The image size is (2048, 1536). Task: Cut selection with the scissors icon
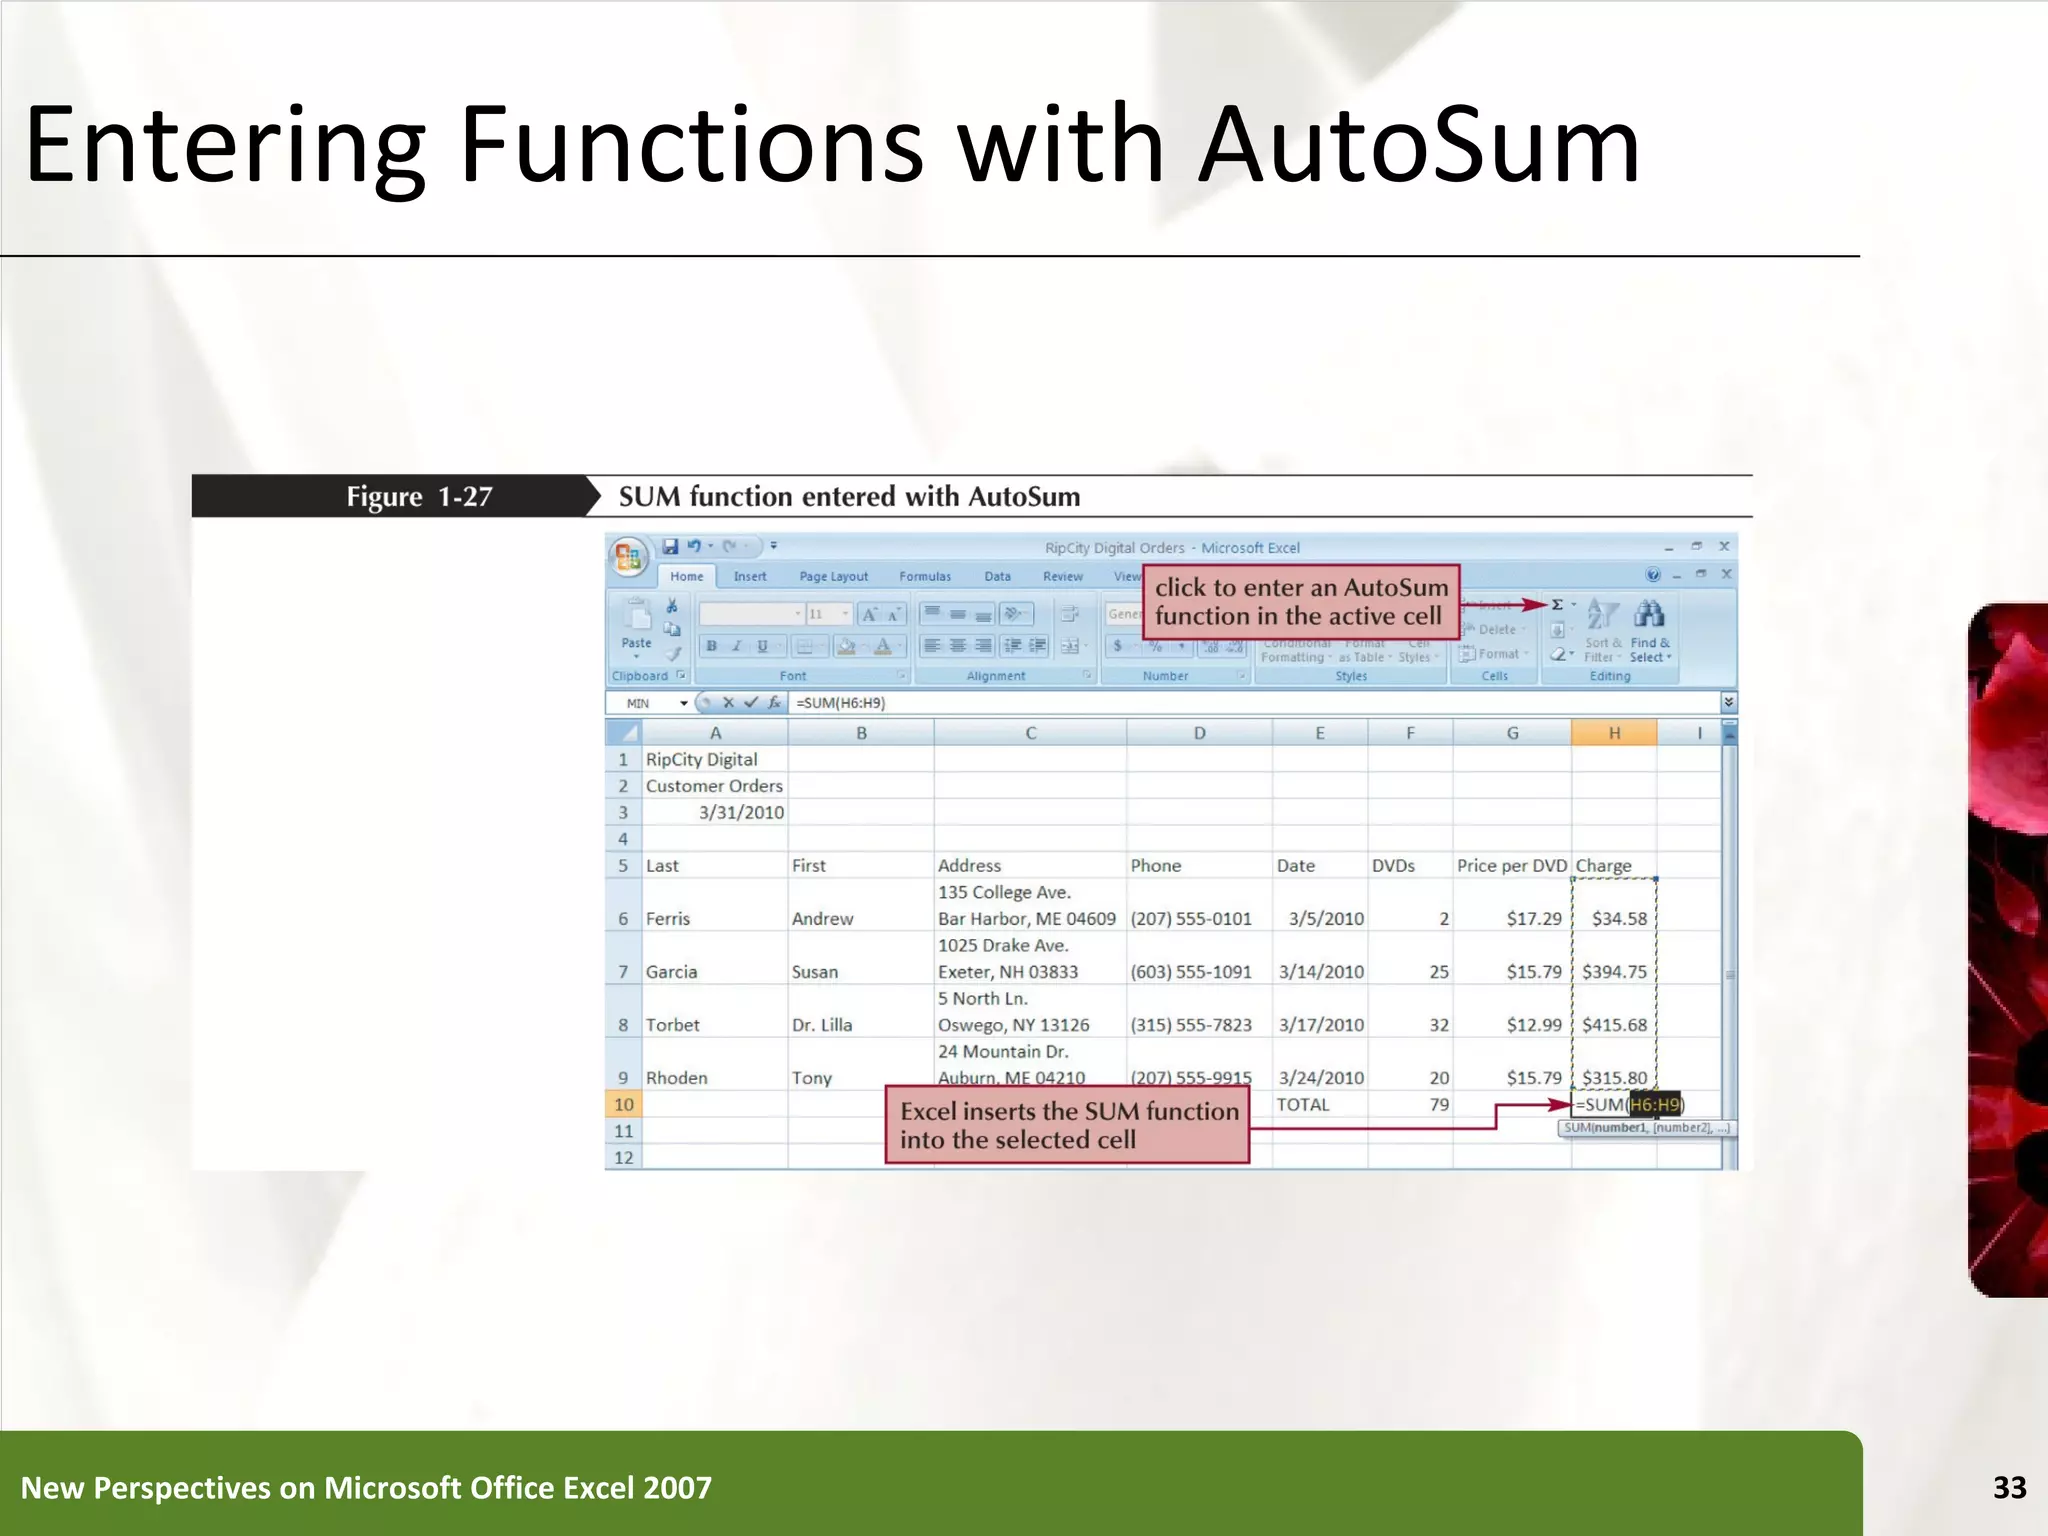click(x=672, y=606)
